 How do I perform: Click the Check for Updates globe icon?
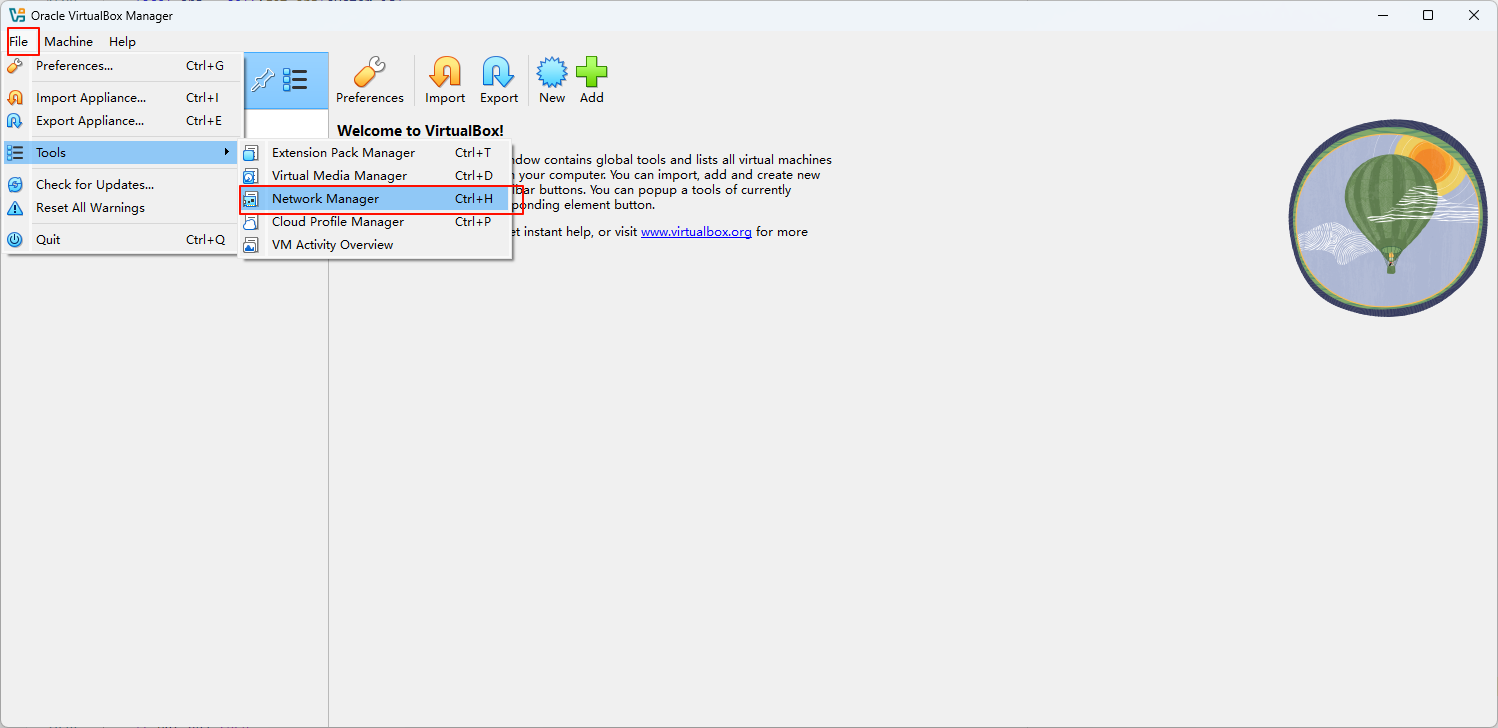15,185
